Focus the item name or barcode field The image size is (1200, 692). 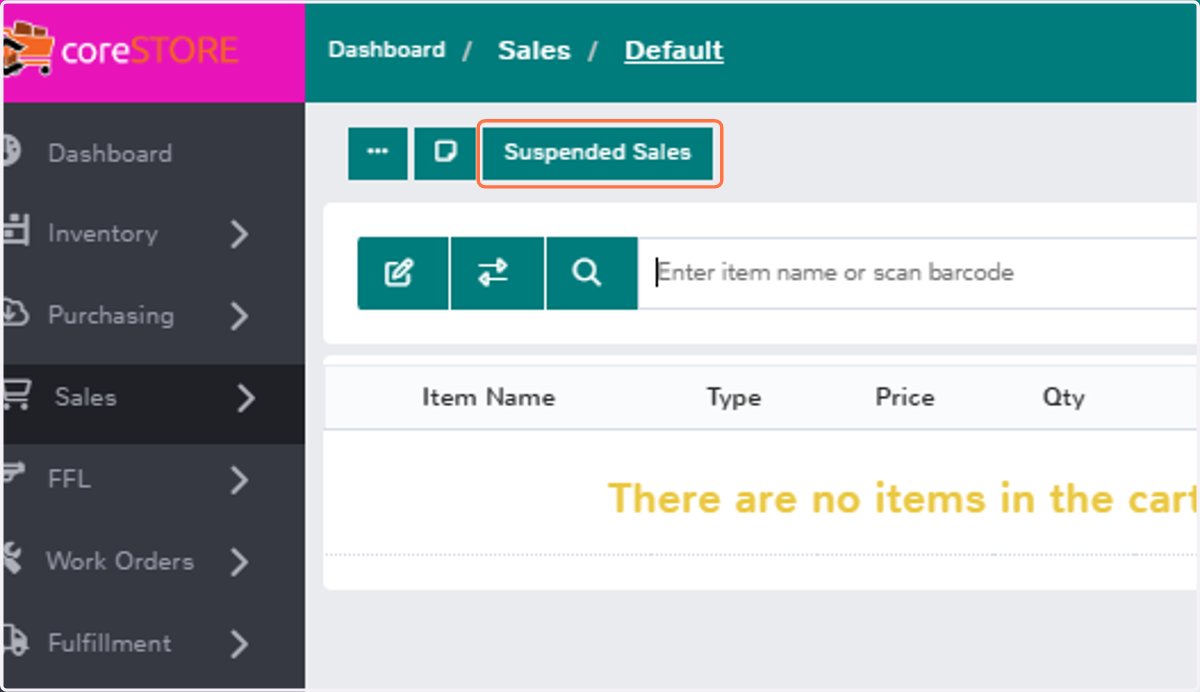[x=918, y=273]
